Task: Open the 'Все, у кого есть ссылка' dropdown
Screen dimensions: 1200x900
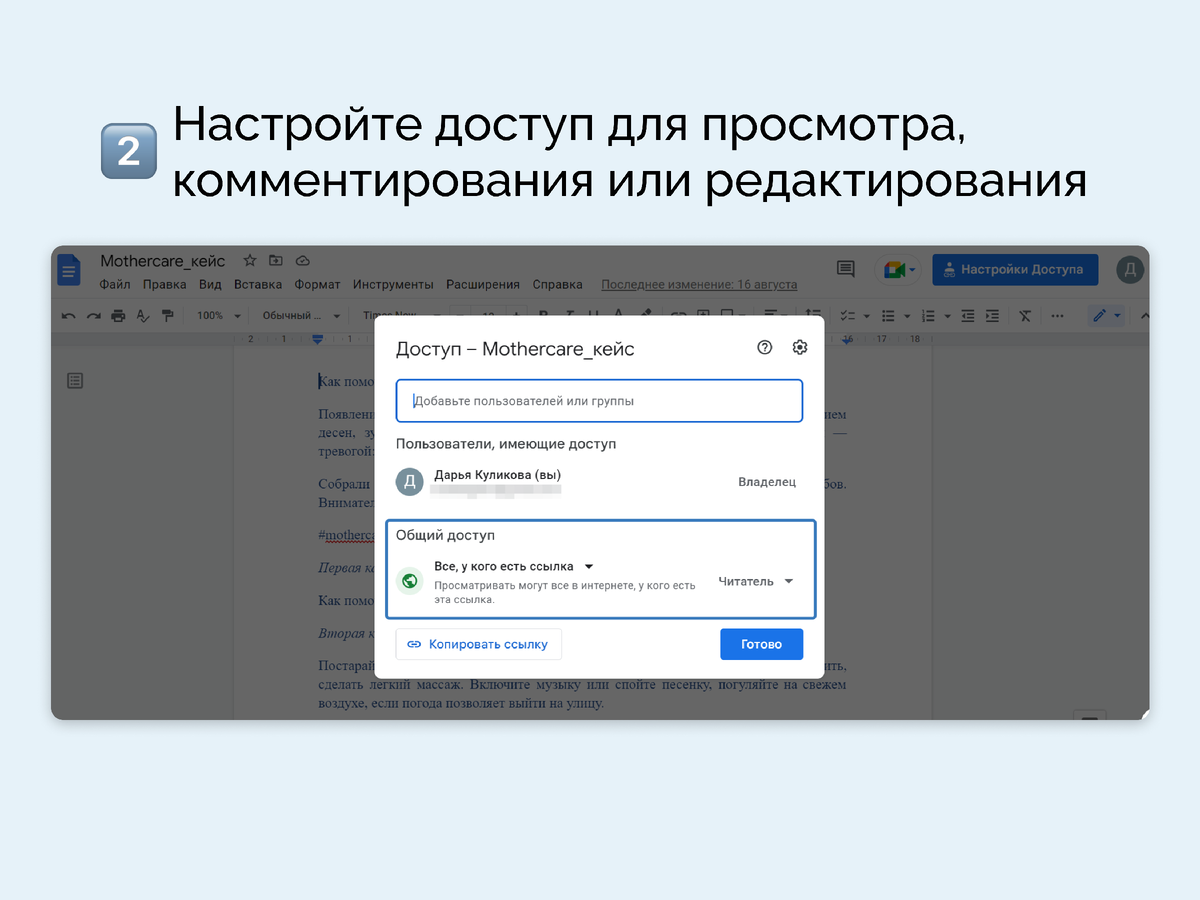Action: (514, 567)
